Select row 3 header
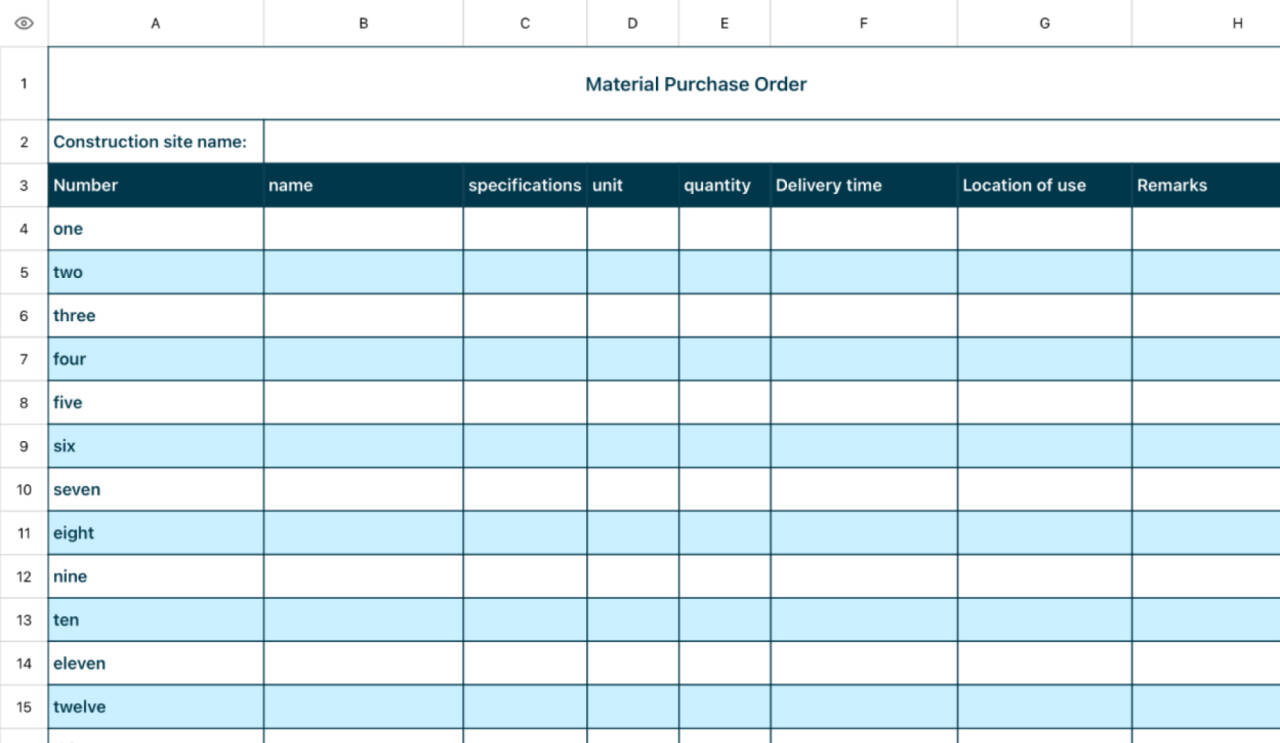Viewport: 1280px width, 743px height. (24, 185)
